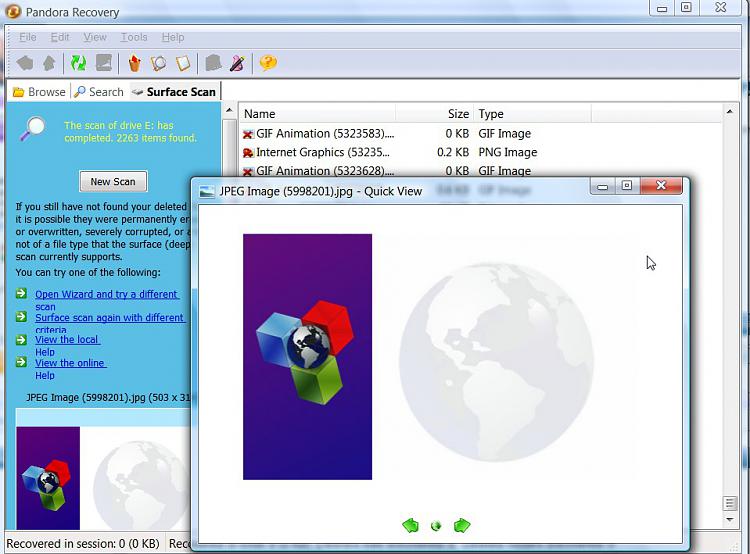Open the Edit menu
This screenshot has height=554, width=750.
coord(60,37)
